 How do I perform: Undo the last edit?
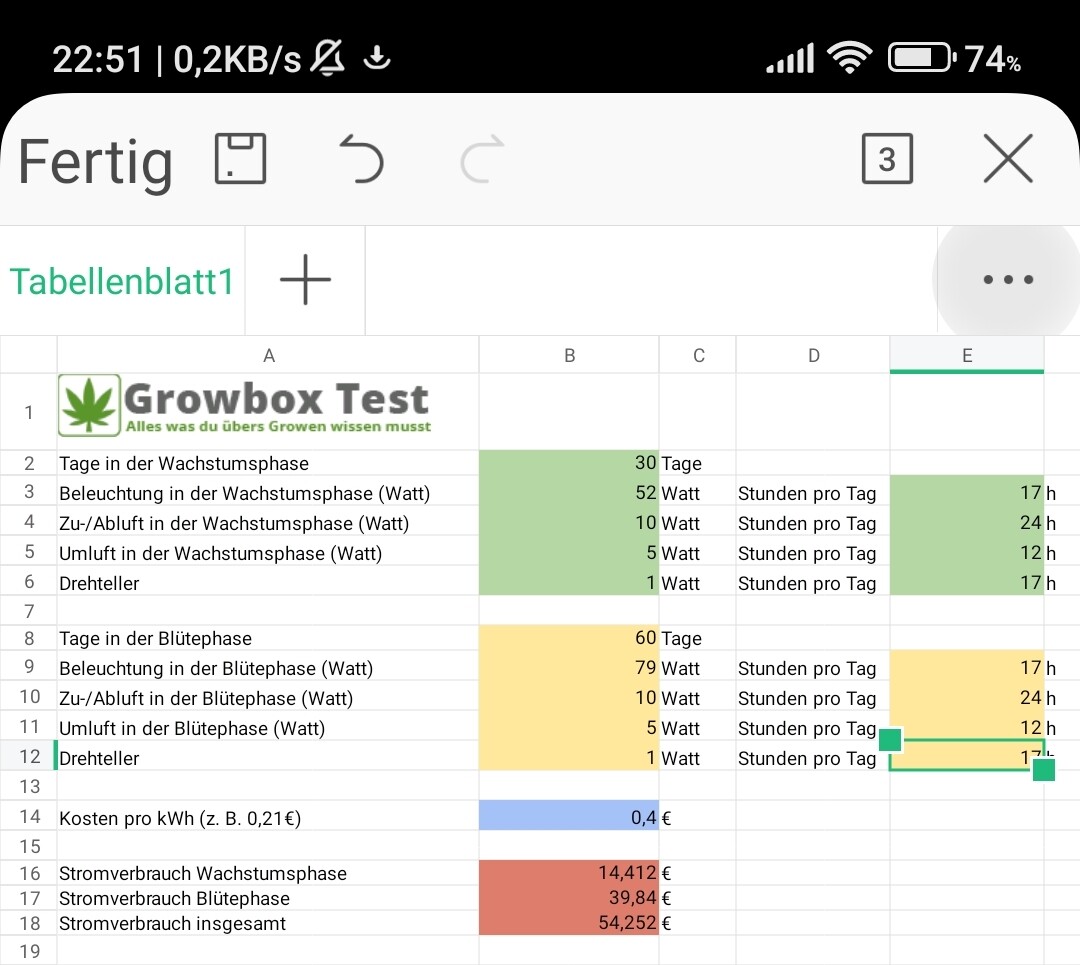click(x=361, y=160)
